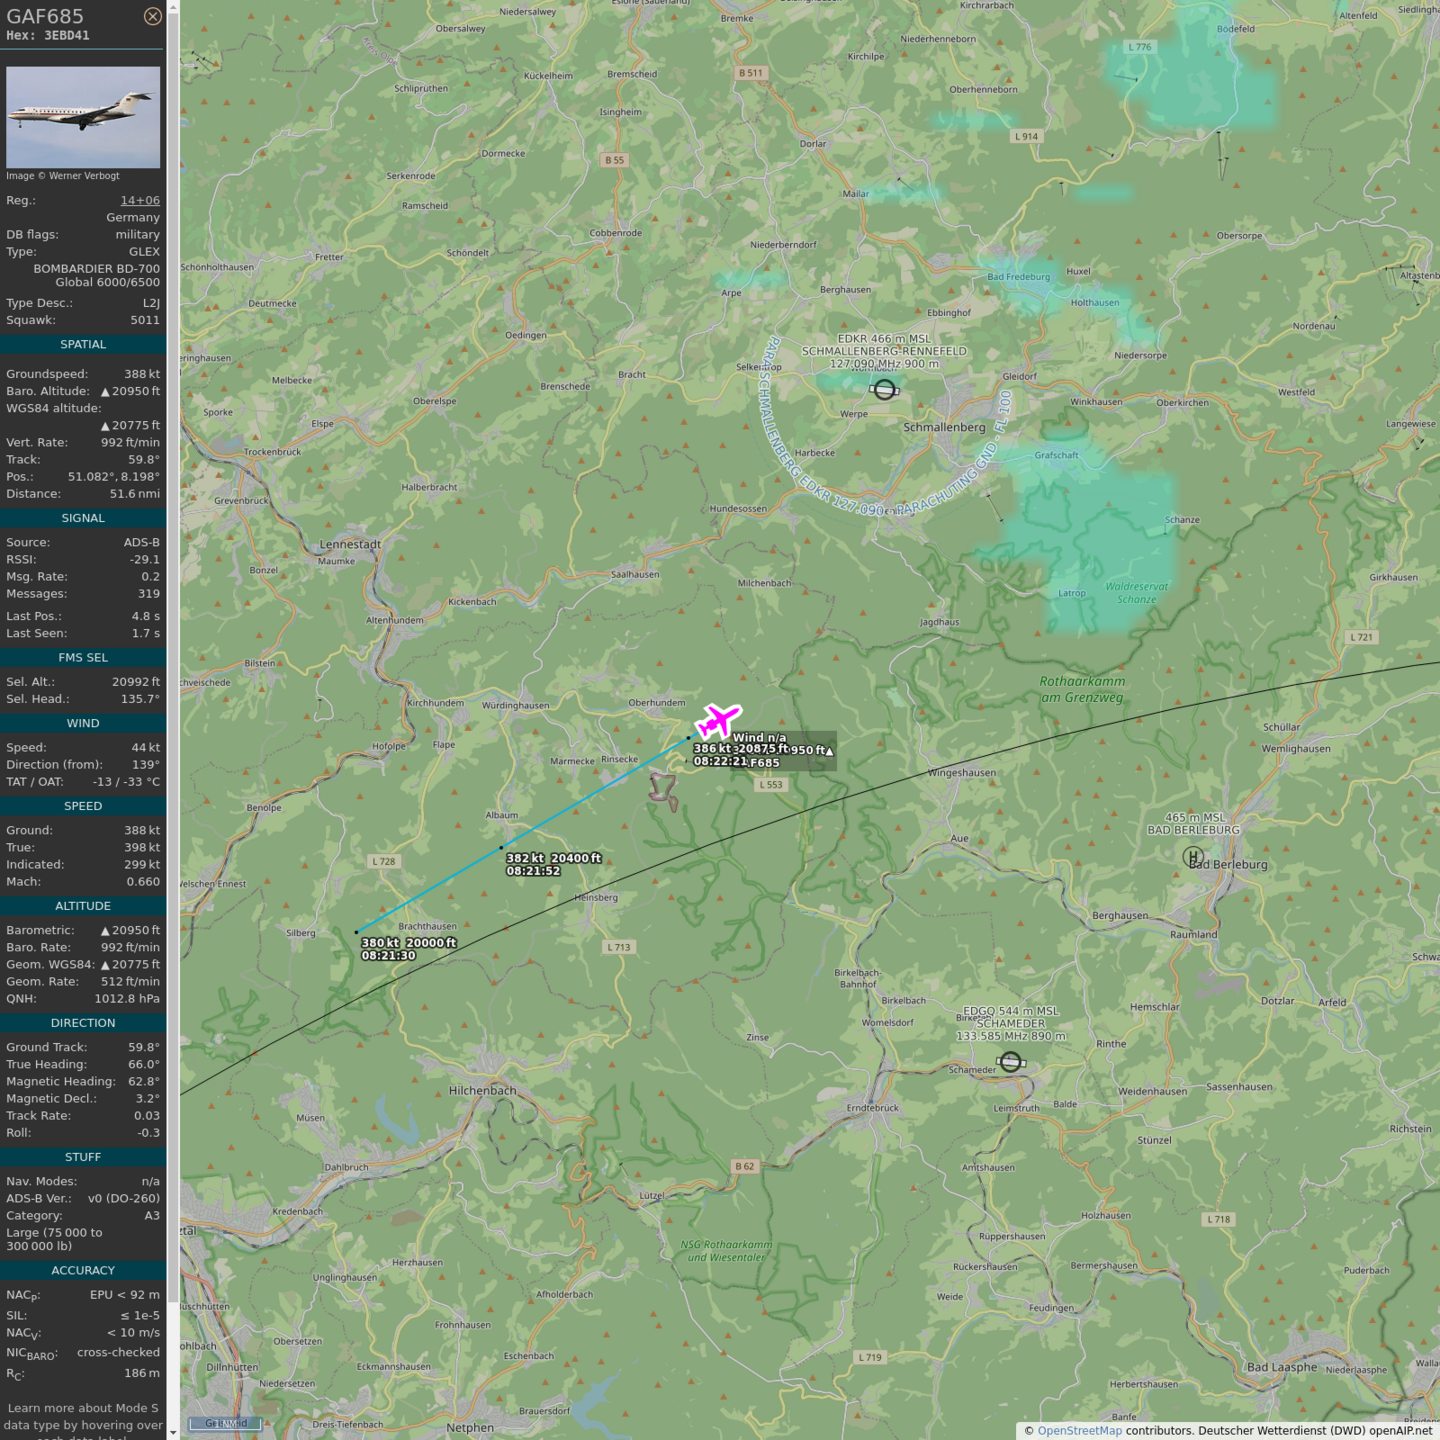
Task: Open the OpenStreetMap attribution link
Action: [1079, 1430]
